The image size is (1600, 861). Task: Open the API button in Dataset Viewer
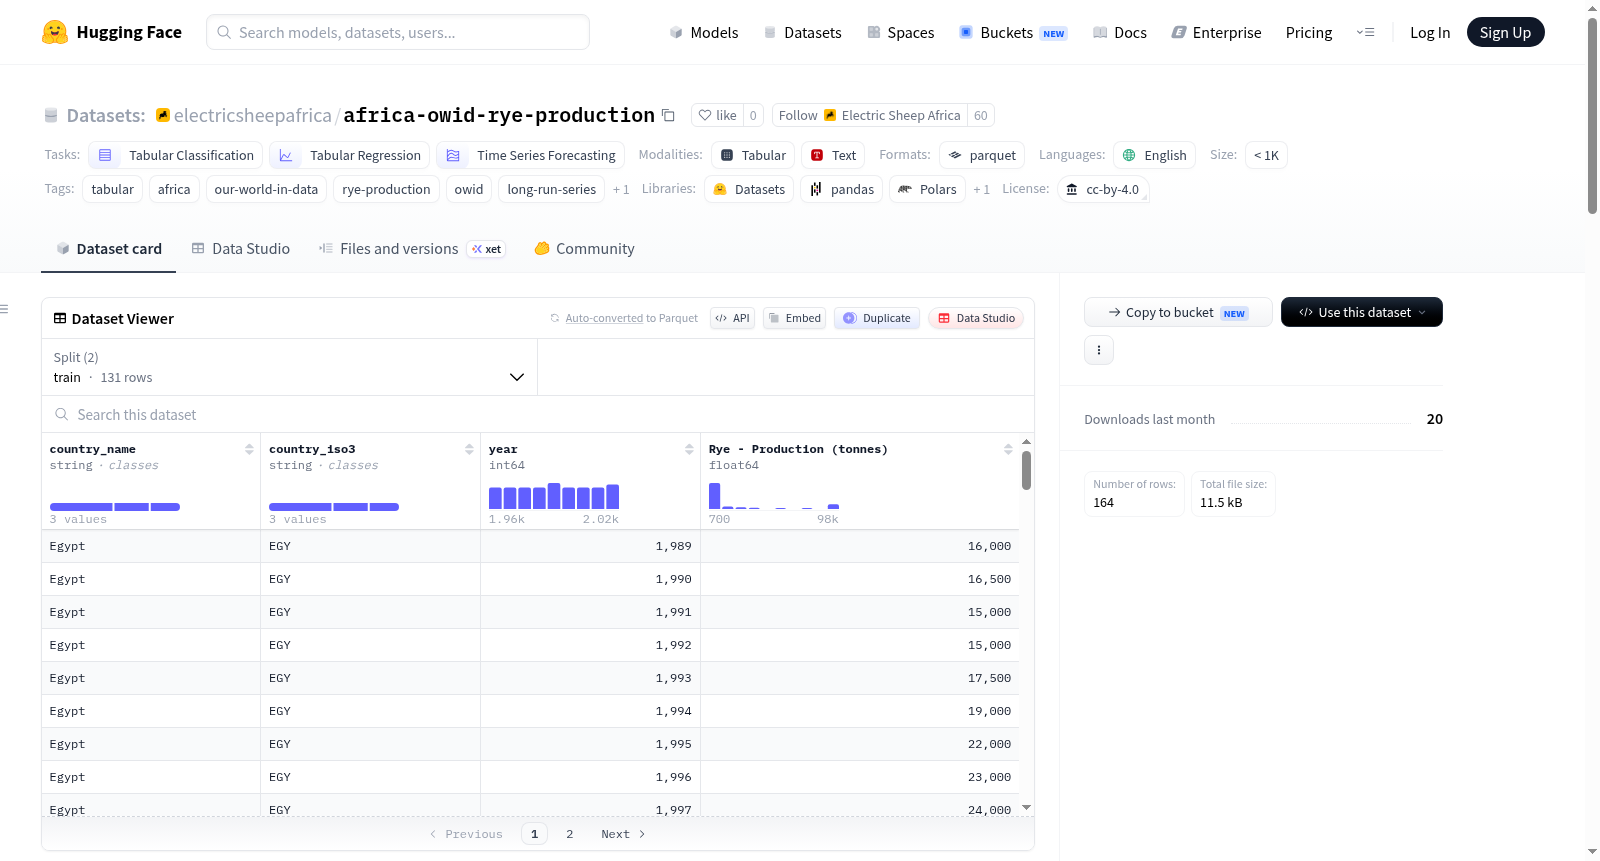(732, 318)
